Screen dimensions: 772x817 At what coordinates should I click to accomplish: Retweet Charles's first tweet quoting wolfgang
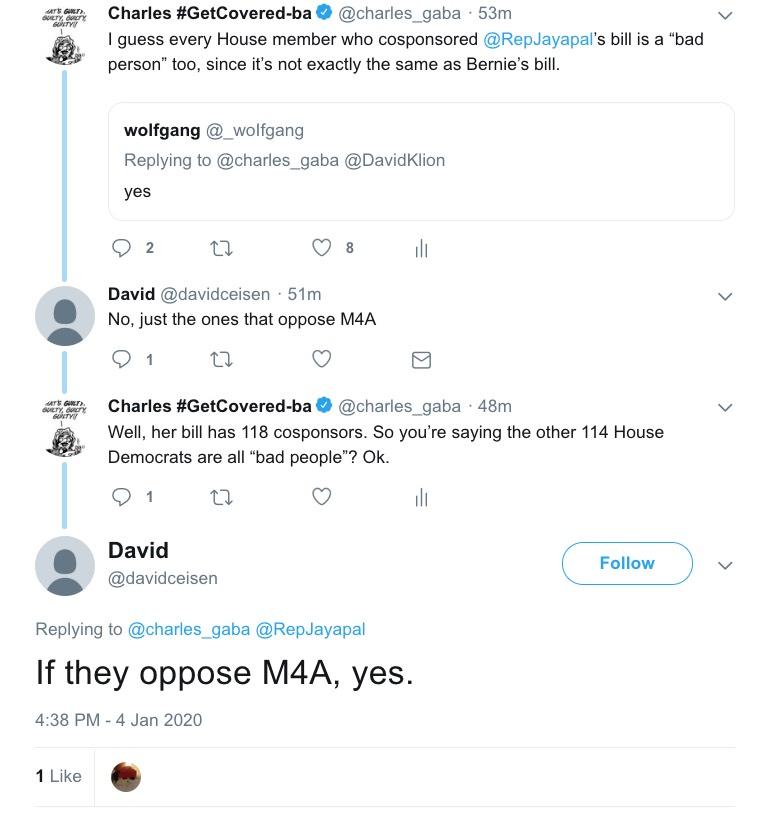[221, 248]
